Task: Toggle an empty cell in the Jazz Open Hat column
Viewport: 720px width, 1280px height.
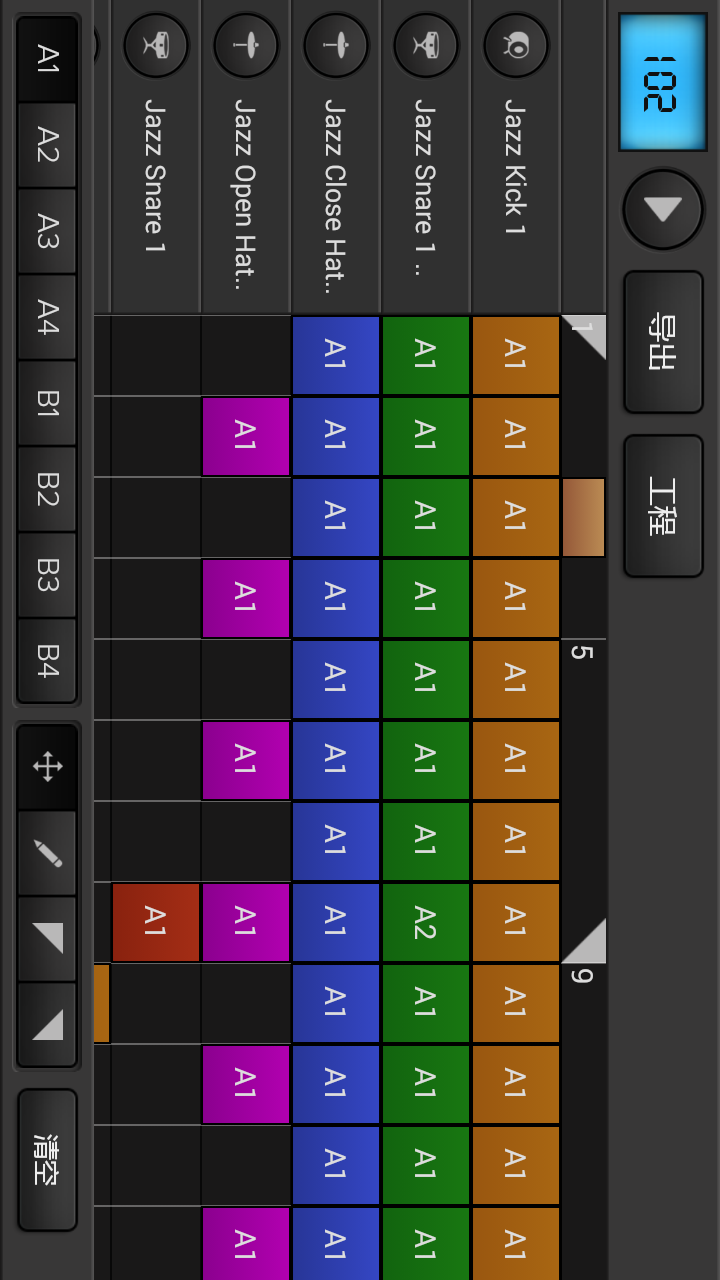Action: click(x=245, y=355)
